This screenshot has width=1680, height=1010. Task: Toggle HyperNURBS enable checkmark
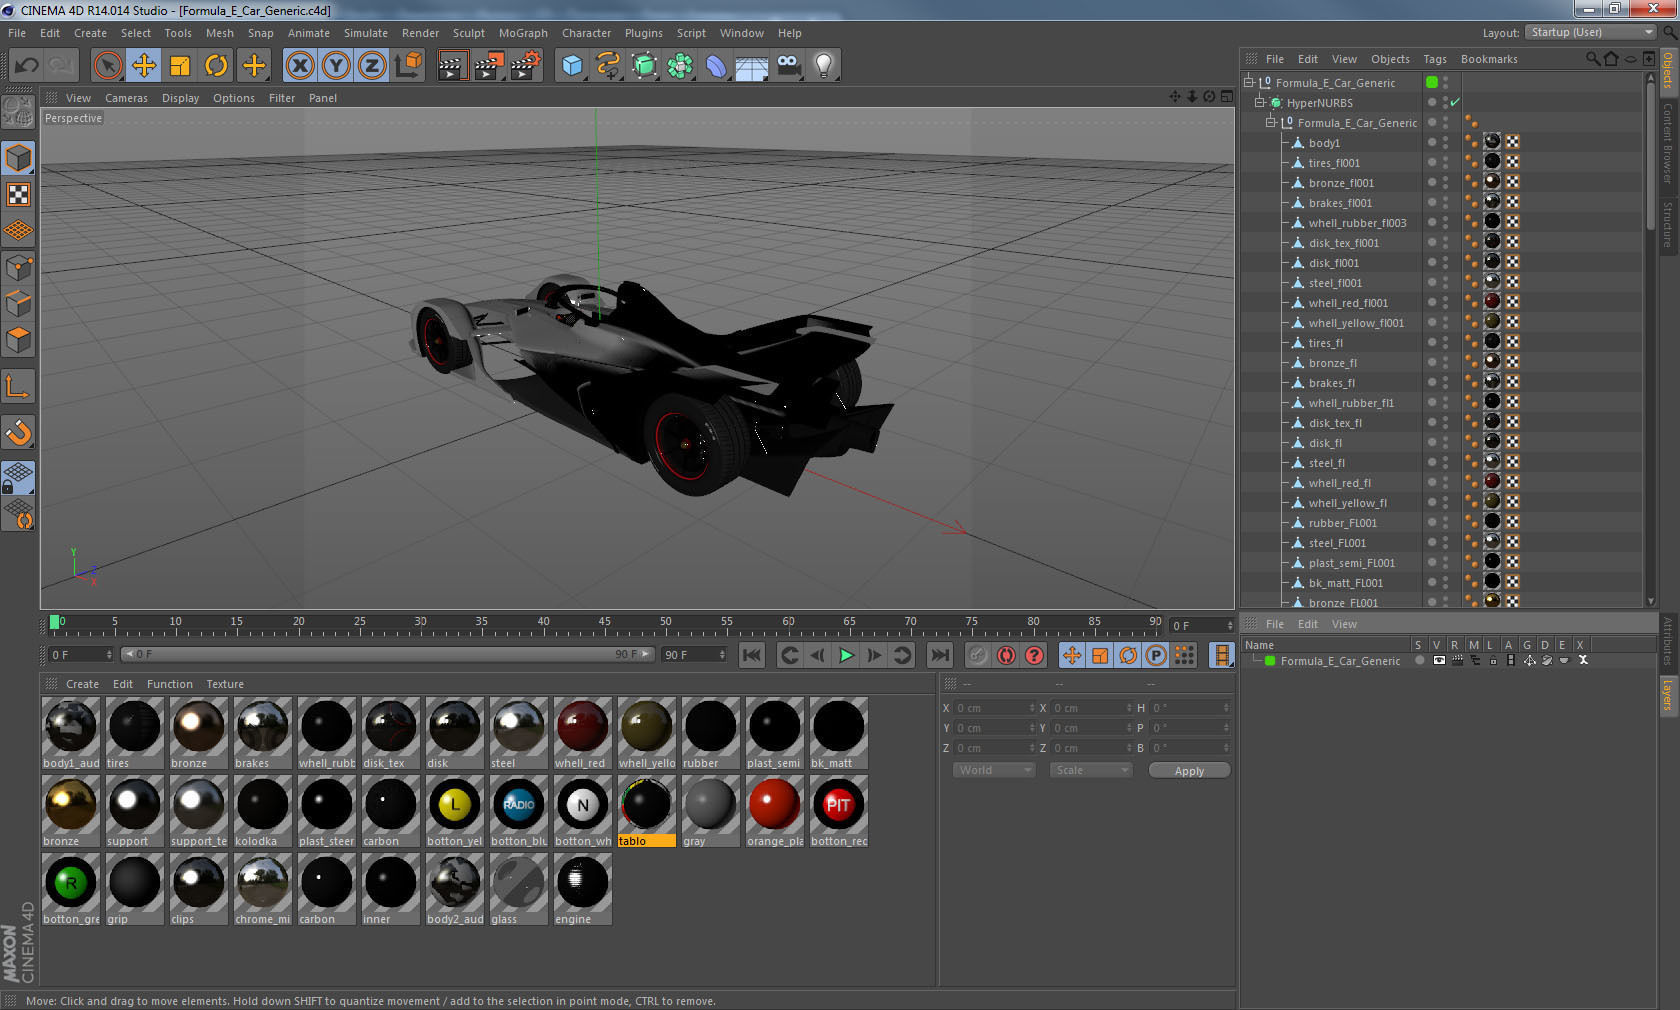[1456, 102]
